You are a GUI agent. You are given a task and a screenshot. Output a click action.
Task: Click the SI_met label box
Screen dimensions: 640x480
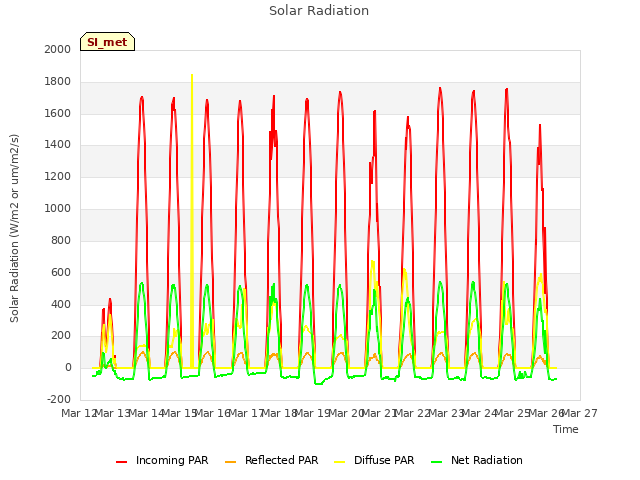107,42
